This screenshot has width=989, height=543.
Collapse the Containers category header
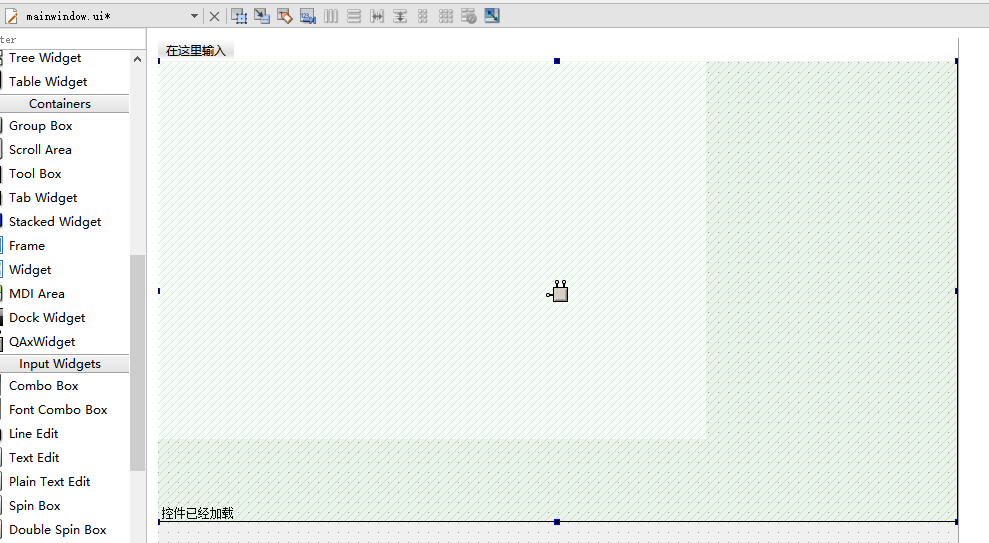60,103
